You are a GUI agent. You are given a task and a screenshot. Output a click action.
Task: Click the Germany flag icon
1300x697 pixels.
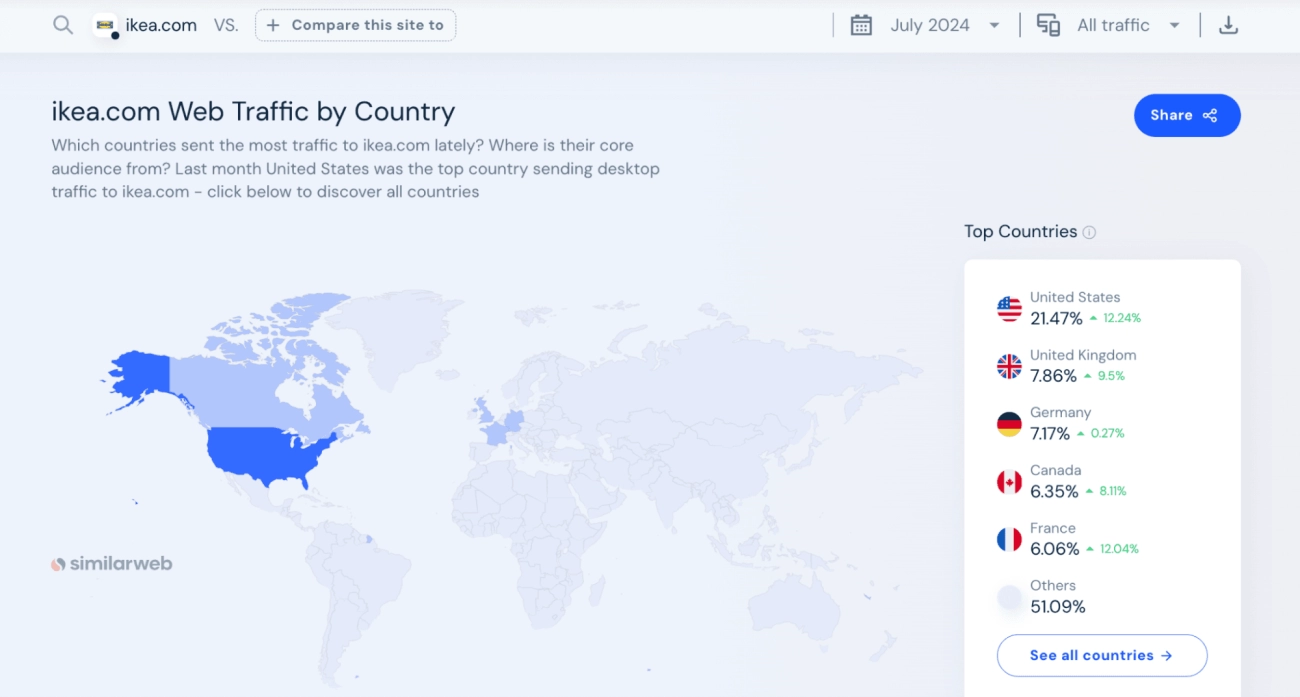(x=1007, y=422)
